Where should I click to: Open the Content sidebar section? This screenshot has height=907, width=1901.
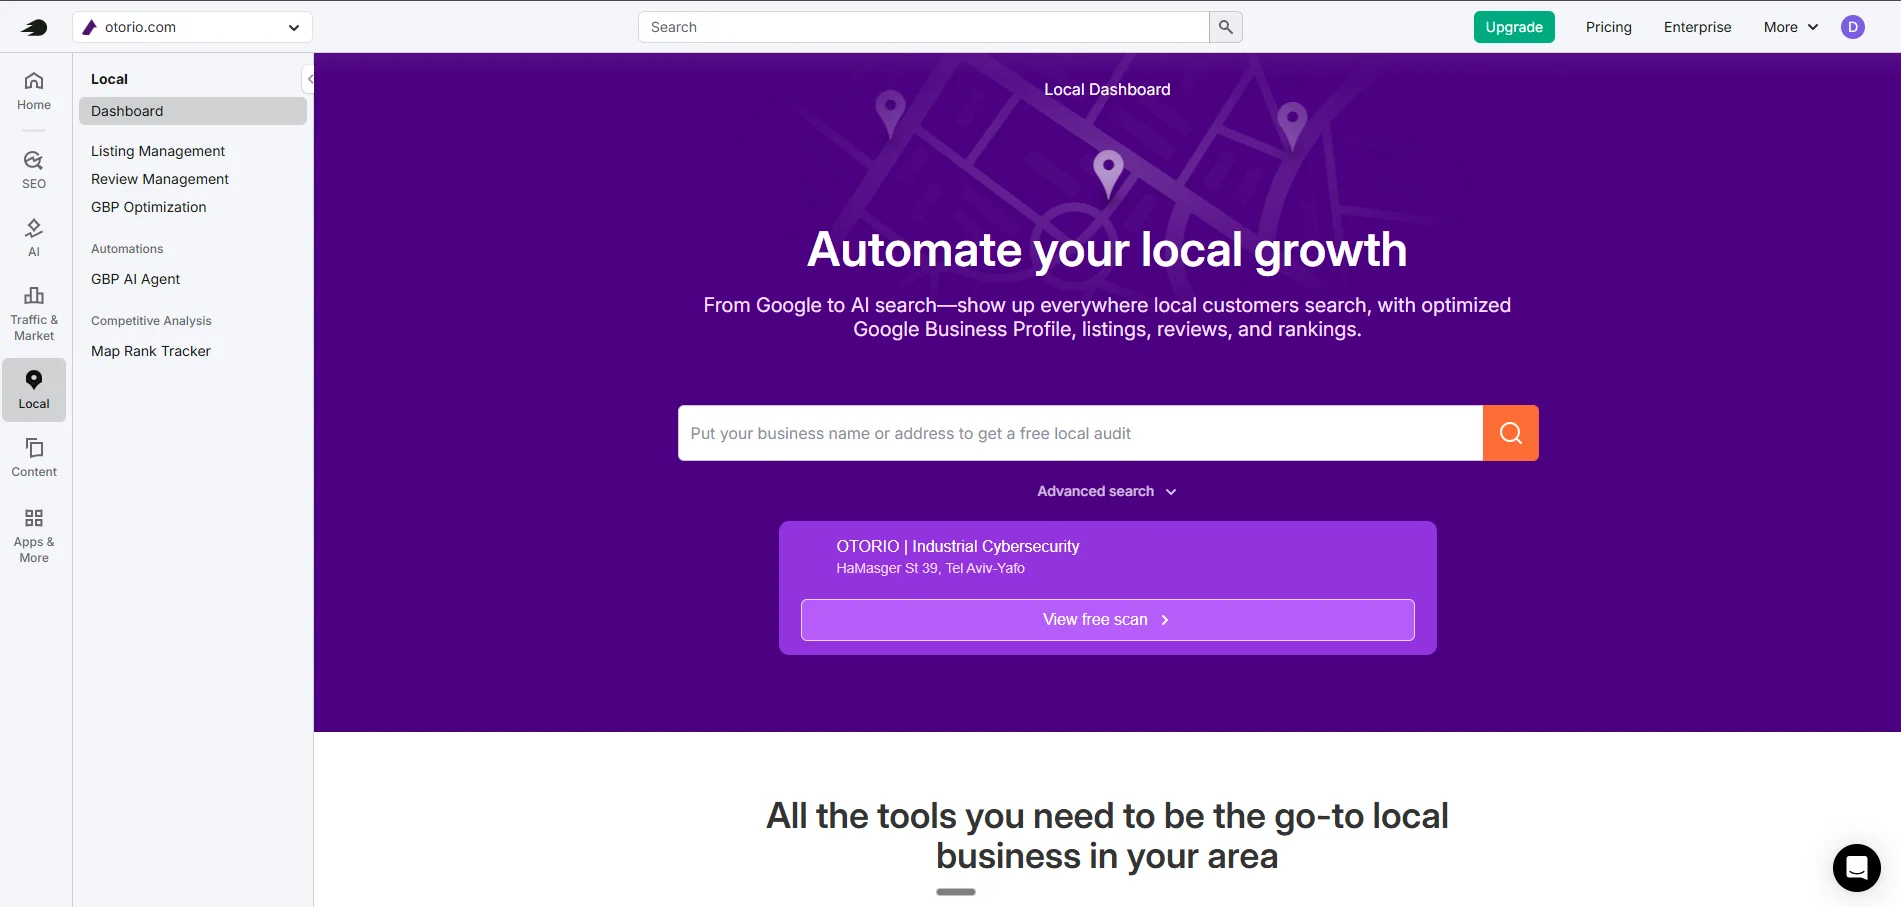pos(34,457)
